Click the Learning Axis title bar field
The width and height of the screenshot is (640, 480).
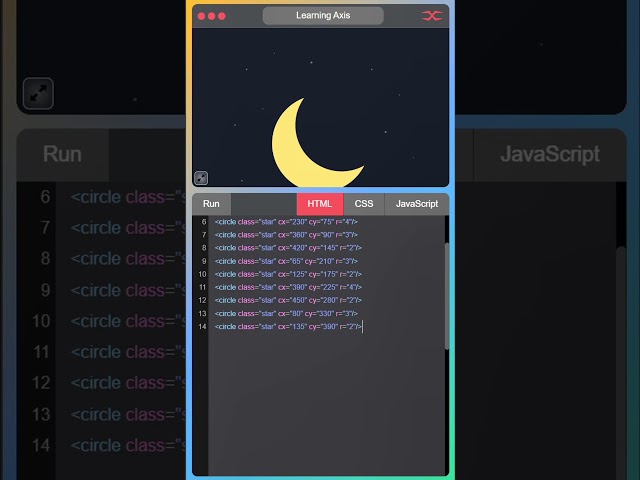coord(323,16)
